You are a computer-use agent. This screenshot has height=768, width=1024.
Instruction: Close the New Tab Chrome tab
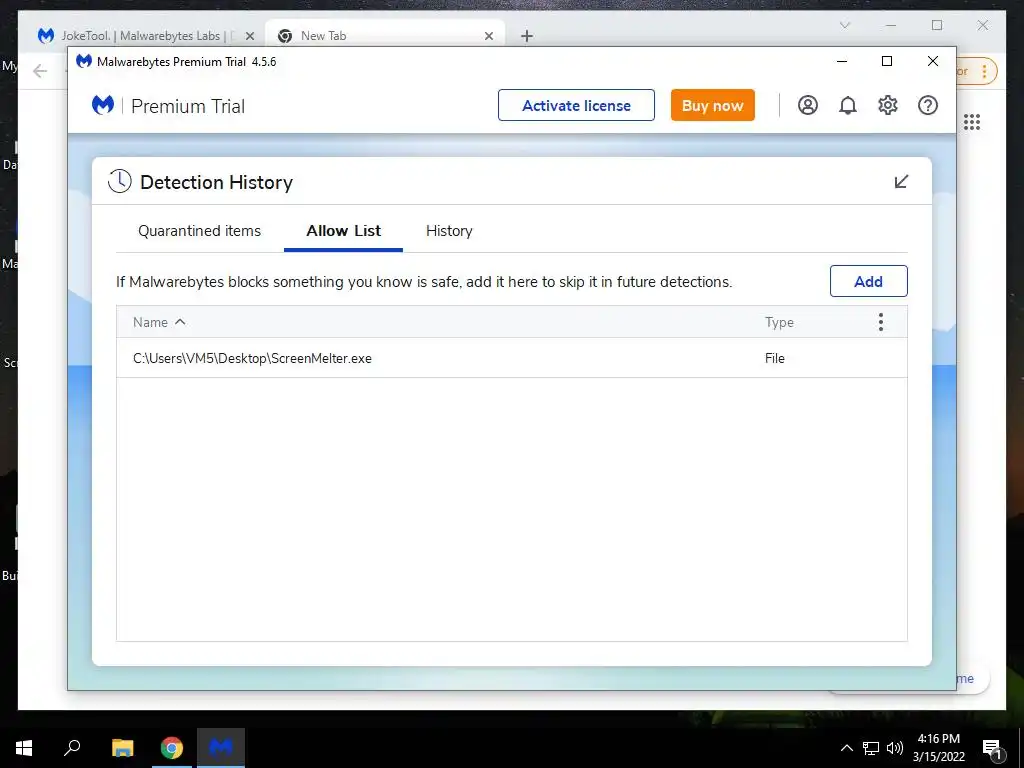tap(488, 36)
